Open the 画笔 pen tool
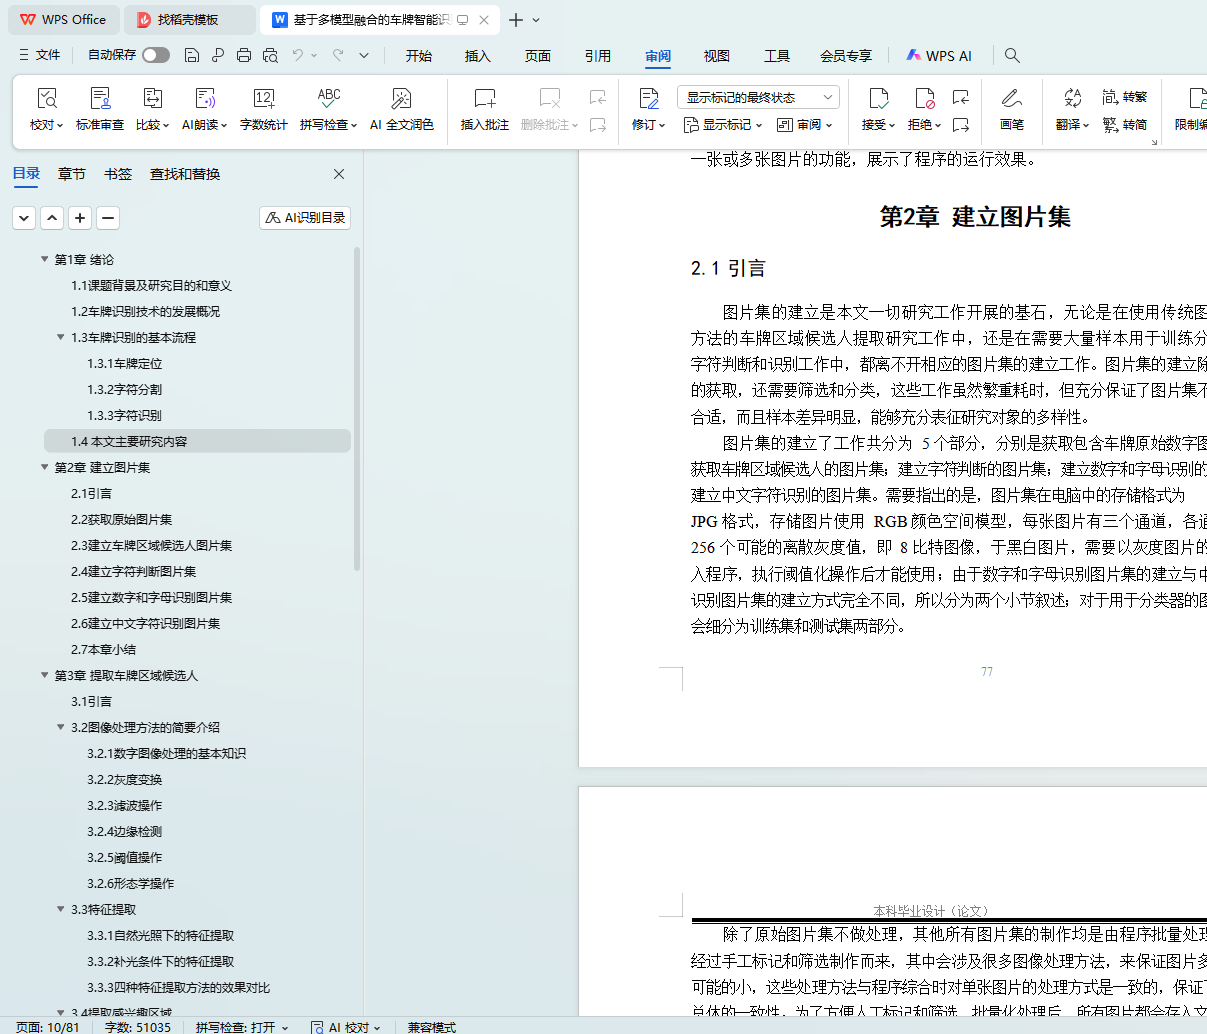1207x1034 pixels. (1011, 100)
